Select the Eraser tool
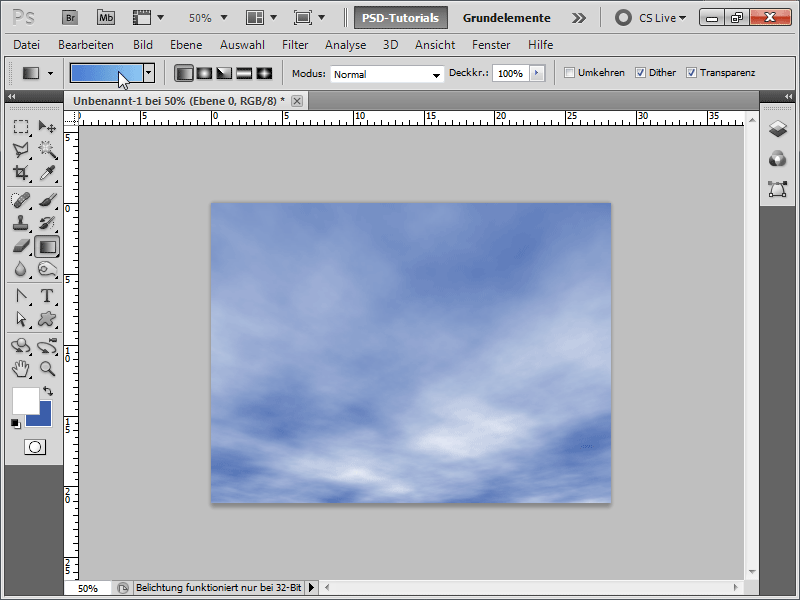The width and height of the screenshot is (800, 600). (x=20, y=246)
